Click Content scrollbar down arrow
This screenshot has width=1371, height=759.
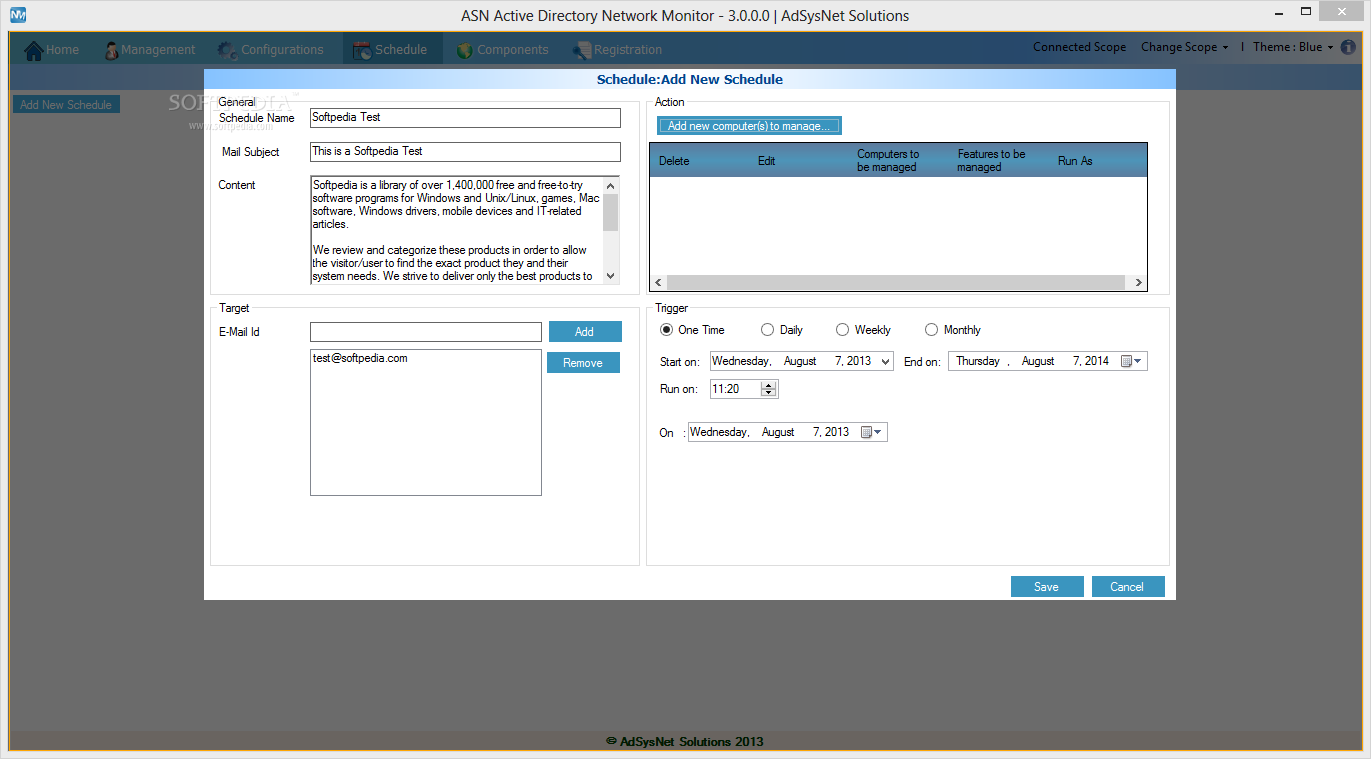(611, 276)
